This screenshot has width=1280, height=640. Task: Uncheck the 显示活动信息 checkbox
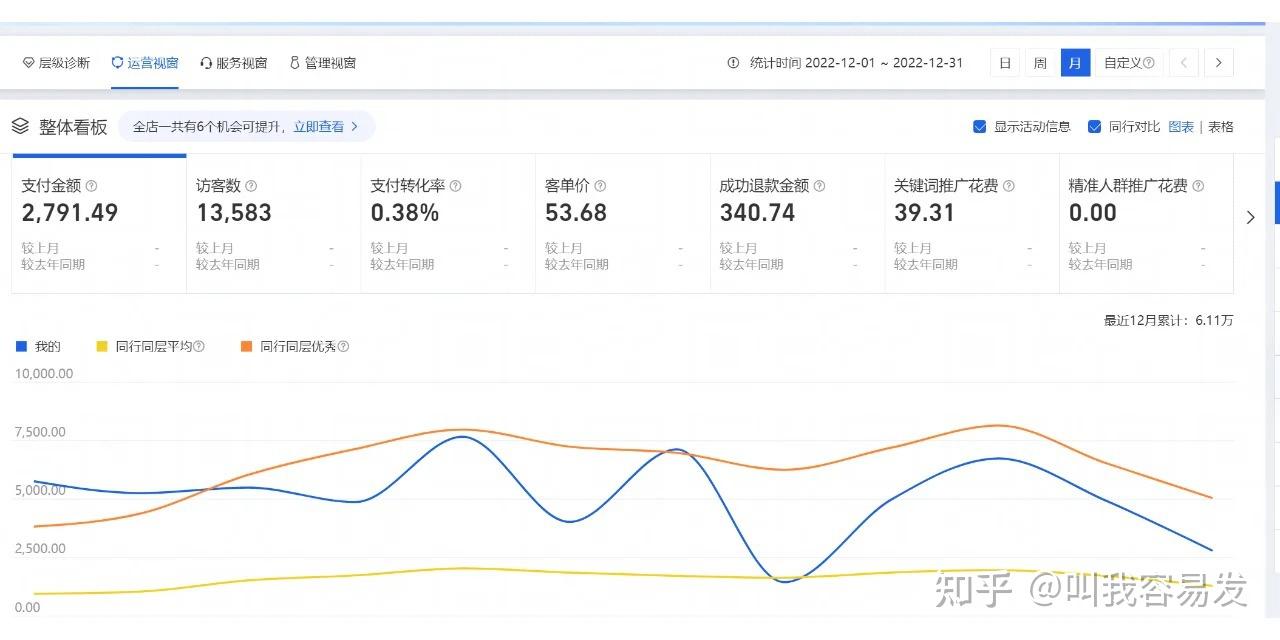pyautogui.click(x=980, y=127)
